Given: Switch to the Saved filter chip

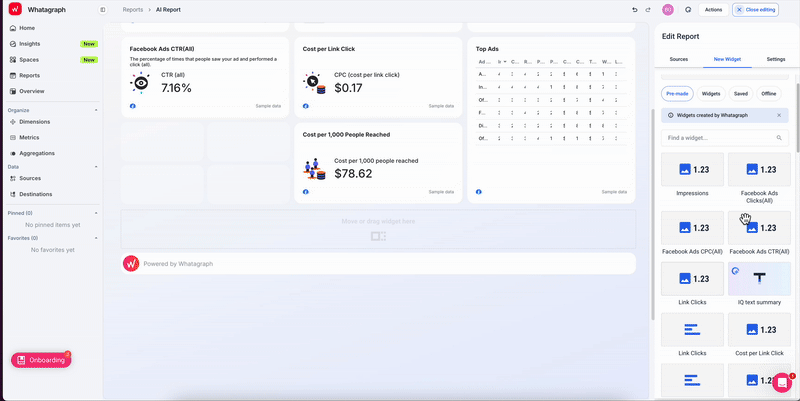Looking at the screenshot, I should [x=740, y=93].
